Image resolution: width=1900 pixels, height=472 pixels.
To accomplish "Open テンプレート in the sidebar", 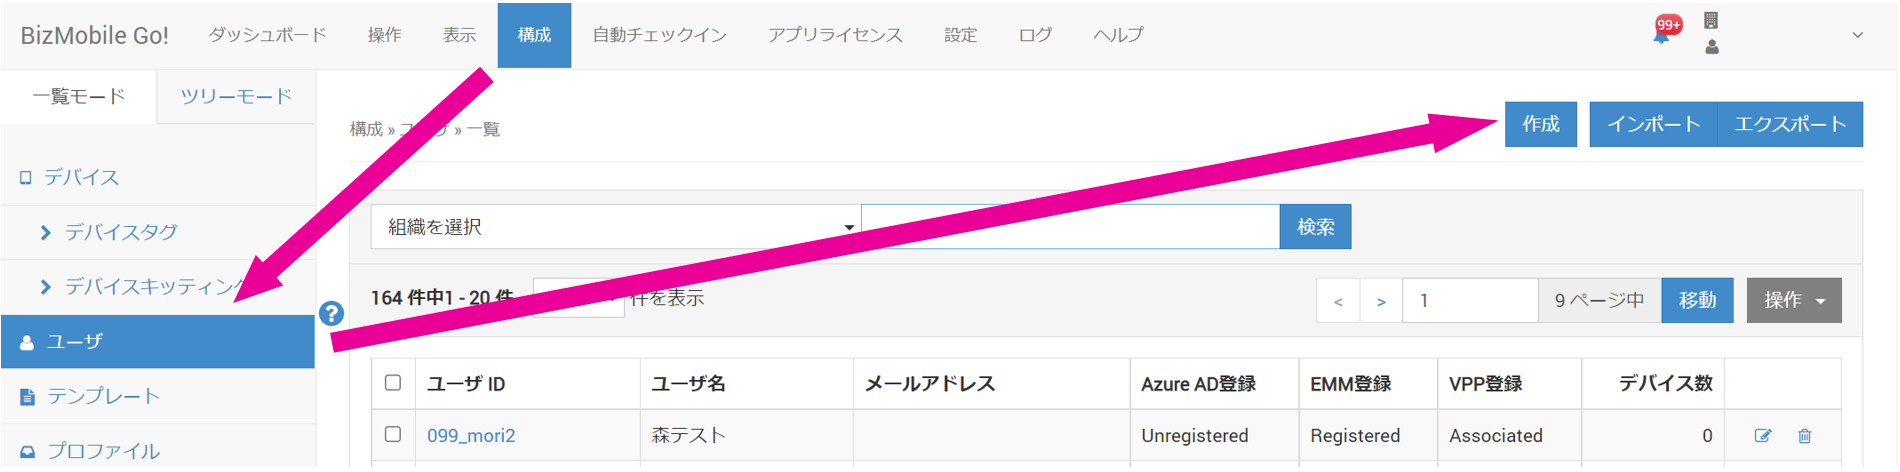I will (x=103, y=396).
